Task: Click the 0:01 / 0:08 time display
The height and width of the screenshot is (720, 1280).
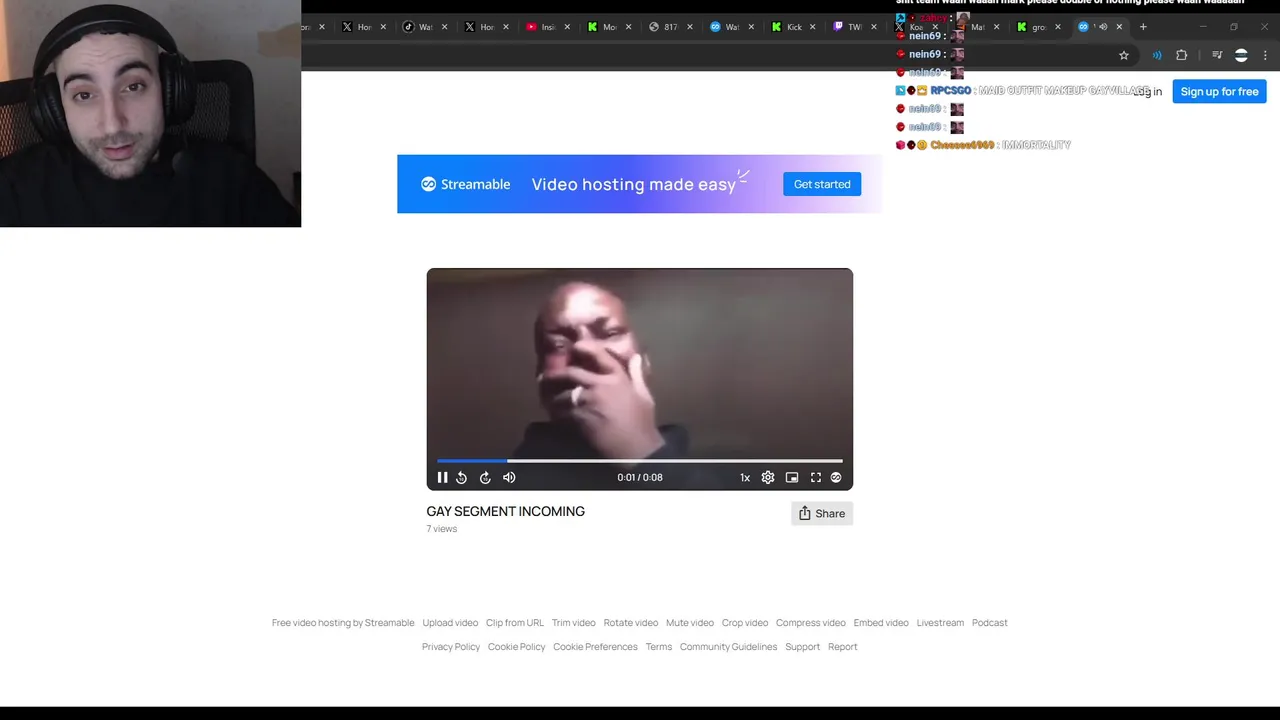Action: (640, 478)
